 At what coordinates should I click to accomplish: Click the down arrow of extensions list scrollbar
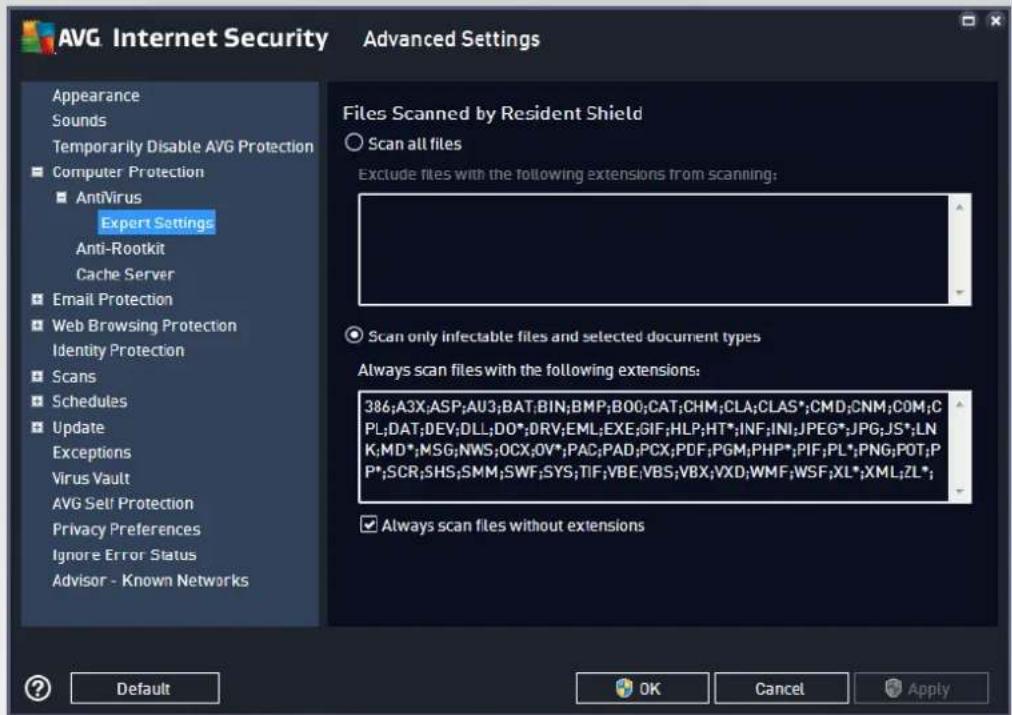coord(960,490)
